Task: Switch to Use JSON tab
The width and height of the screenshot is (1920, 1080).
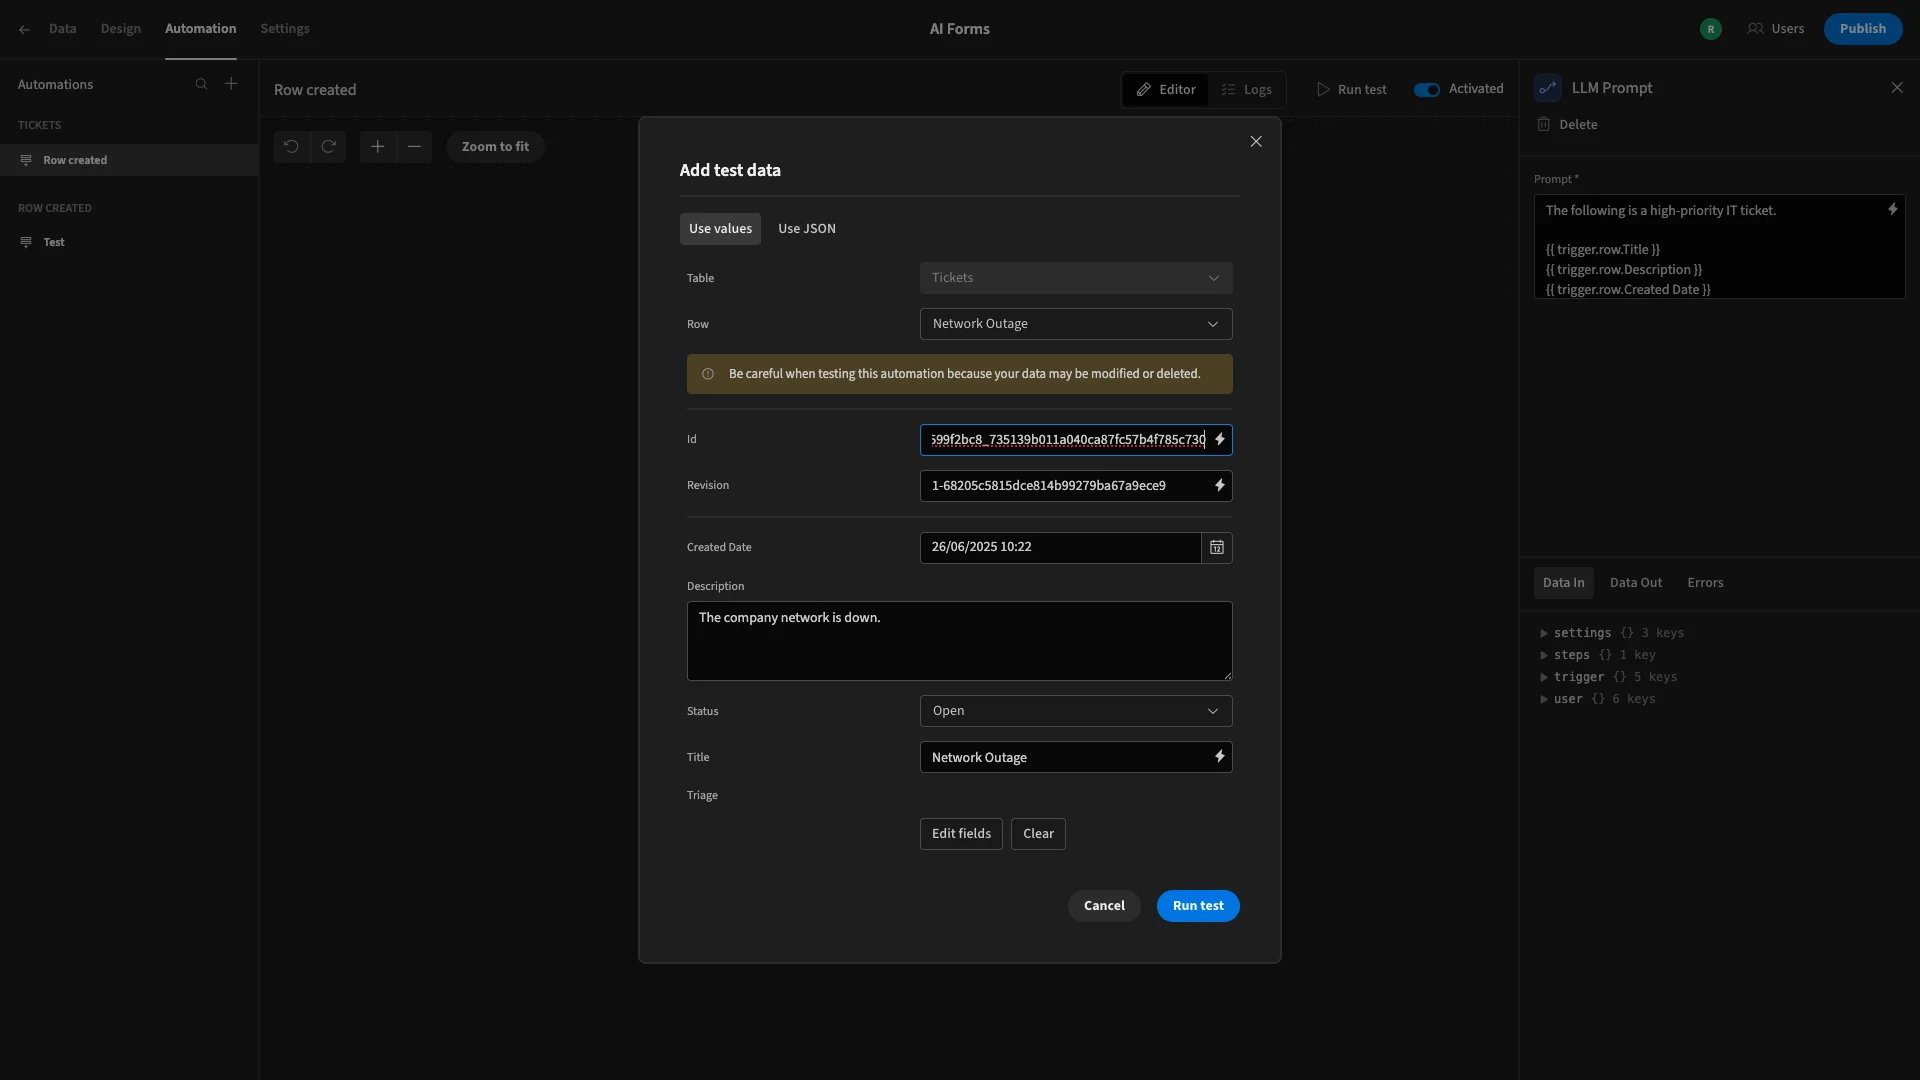Action: [x=807, y=229]
